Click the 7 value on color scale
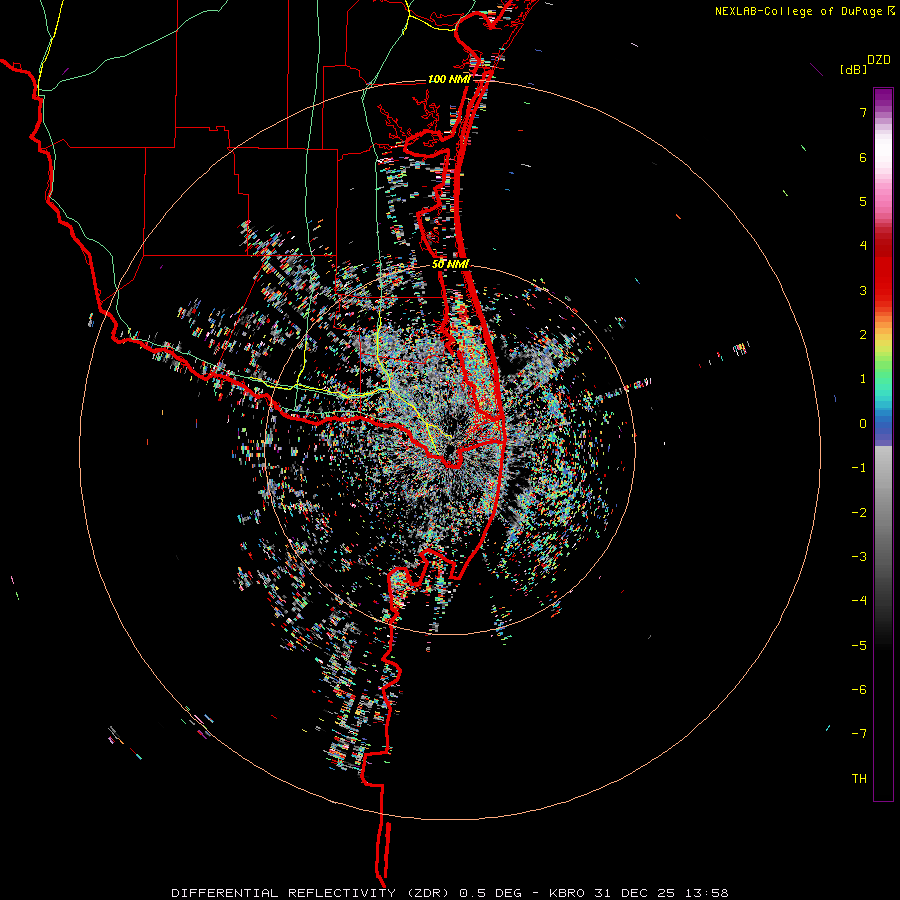The image size is (900, 900). point(863,112)
